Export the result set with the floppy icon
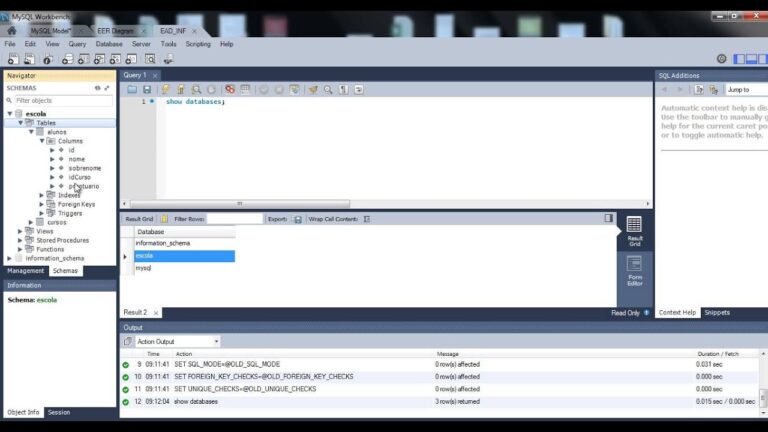The height and width of the screenshot is (432, 768). coord(298,219)
